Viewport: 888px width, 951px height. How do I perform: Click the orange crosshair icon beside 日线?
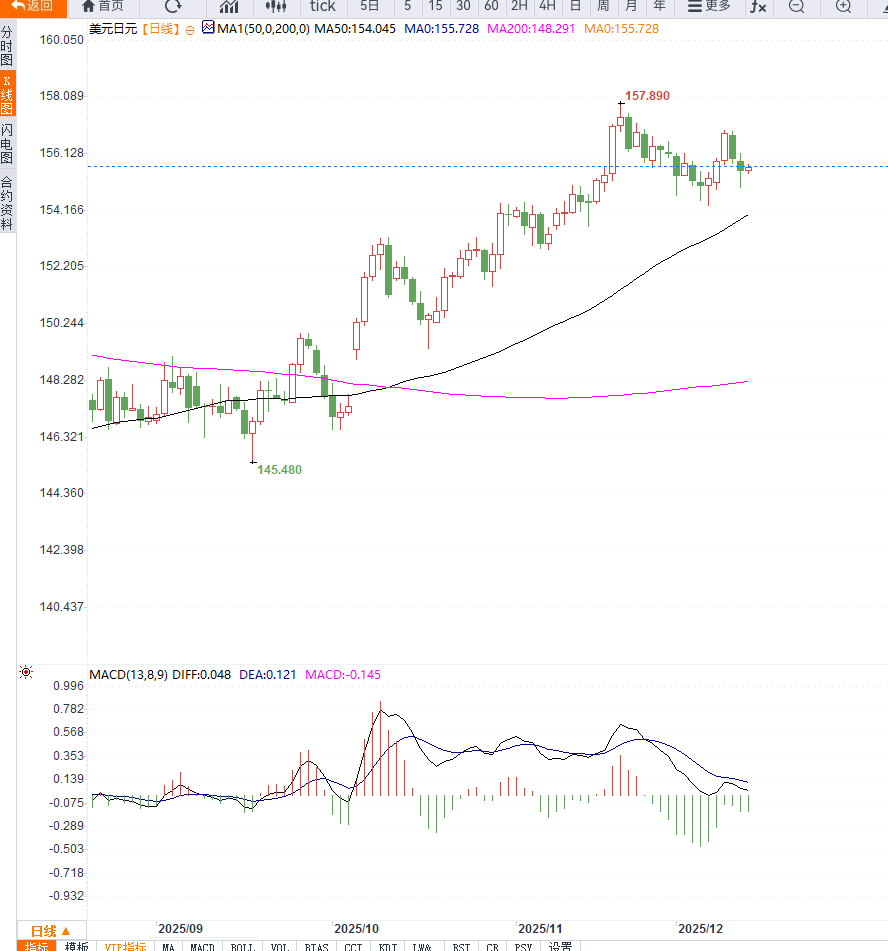tap(189, 29)
